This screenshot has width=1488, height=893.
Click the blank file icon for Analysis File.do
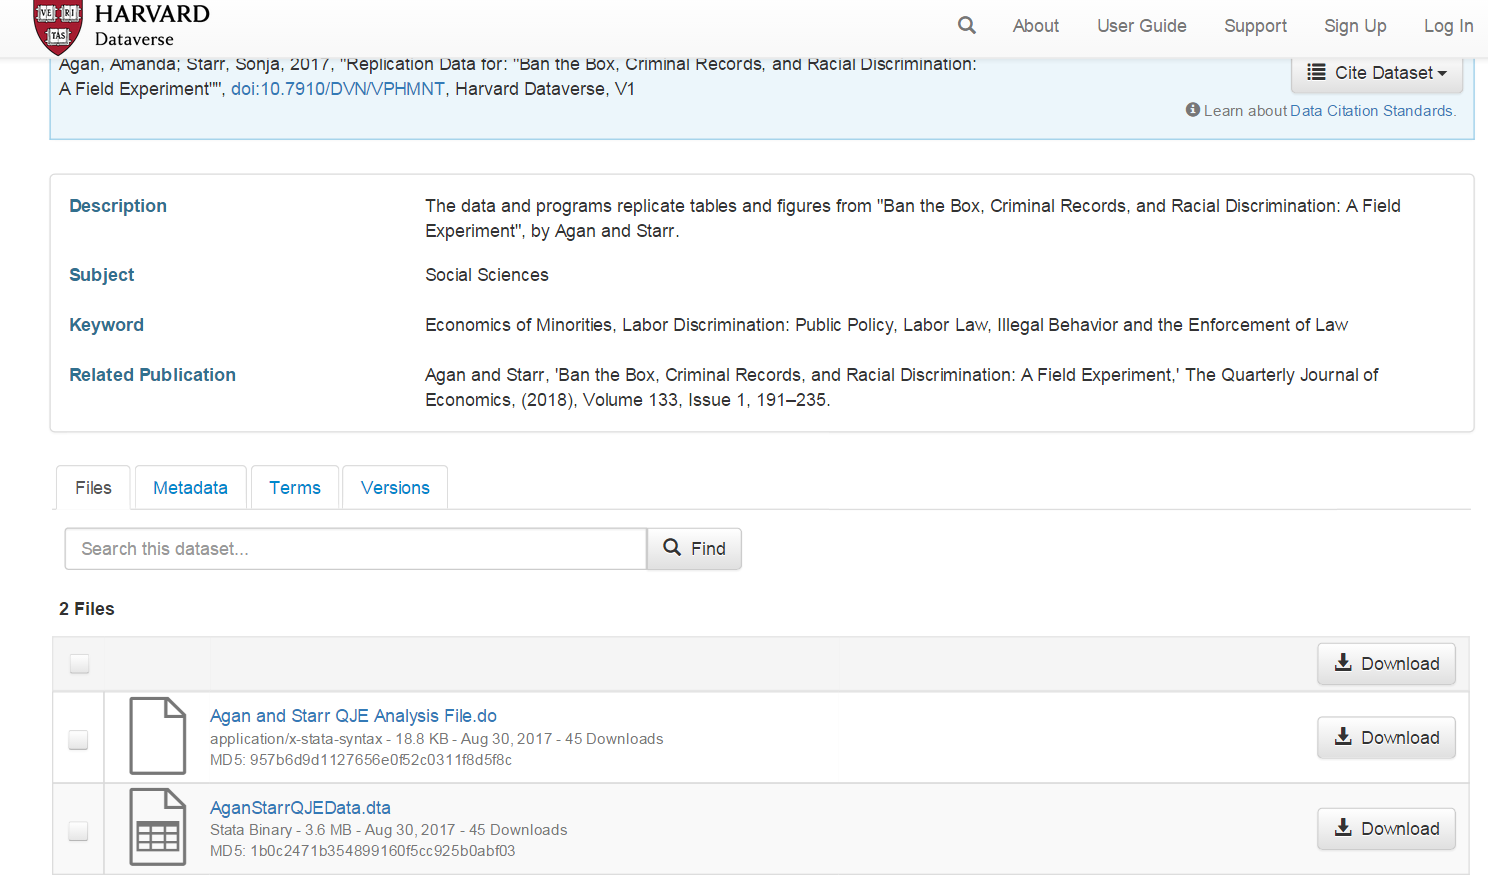coord(158,736)
